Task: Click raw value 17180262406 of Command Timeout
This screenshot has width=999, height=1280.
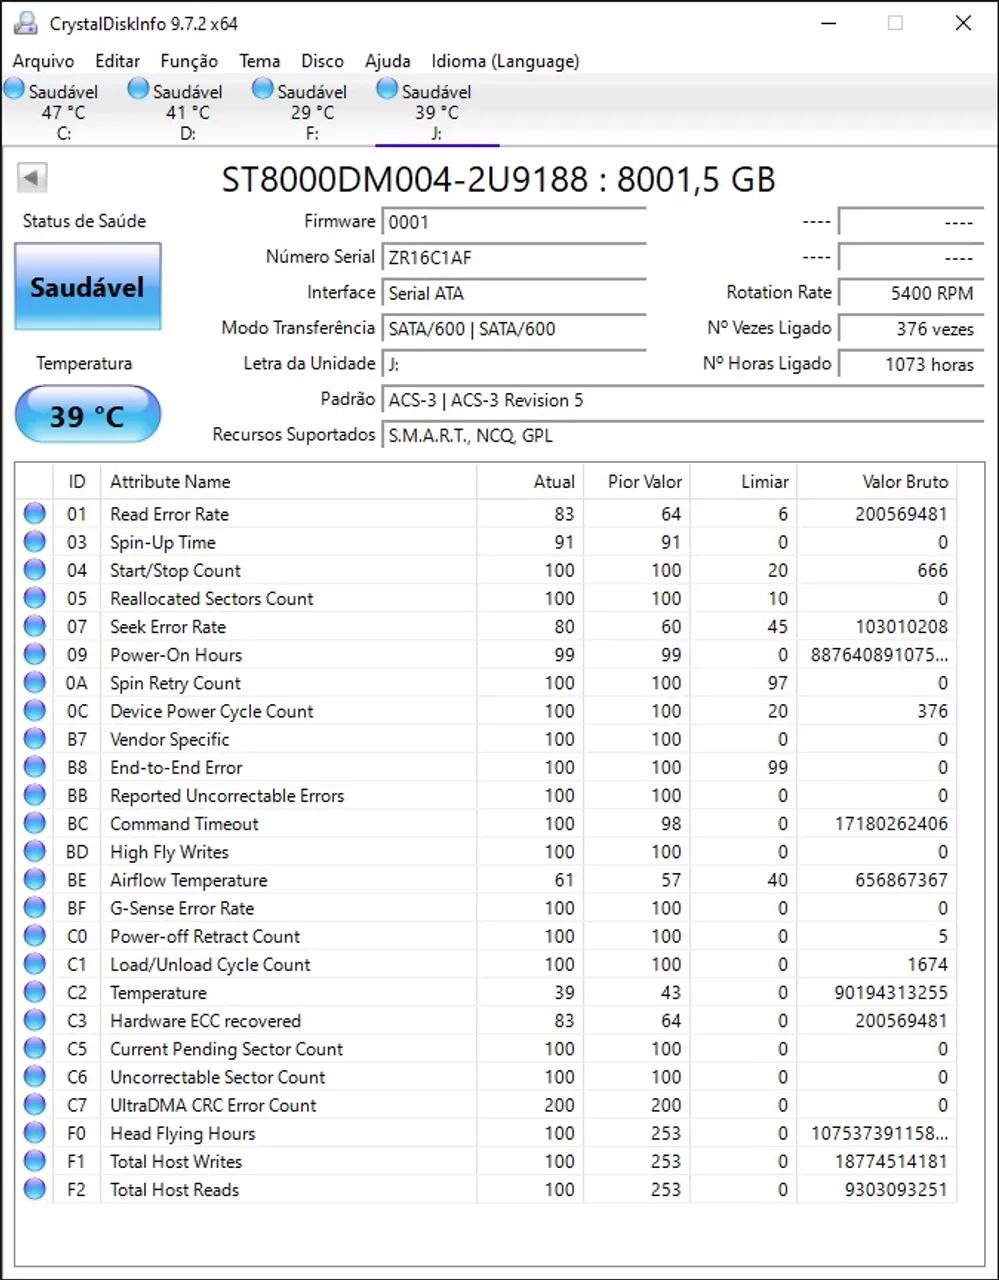Action: (891, 824)
